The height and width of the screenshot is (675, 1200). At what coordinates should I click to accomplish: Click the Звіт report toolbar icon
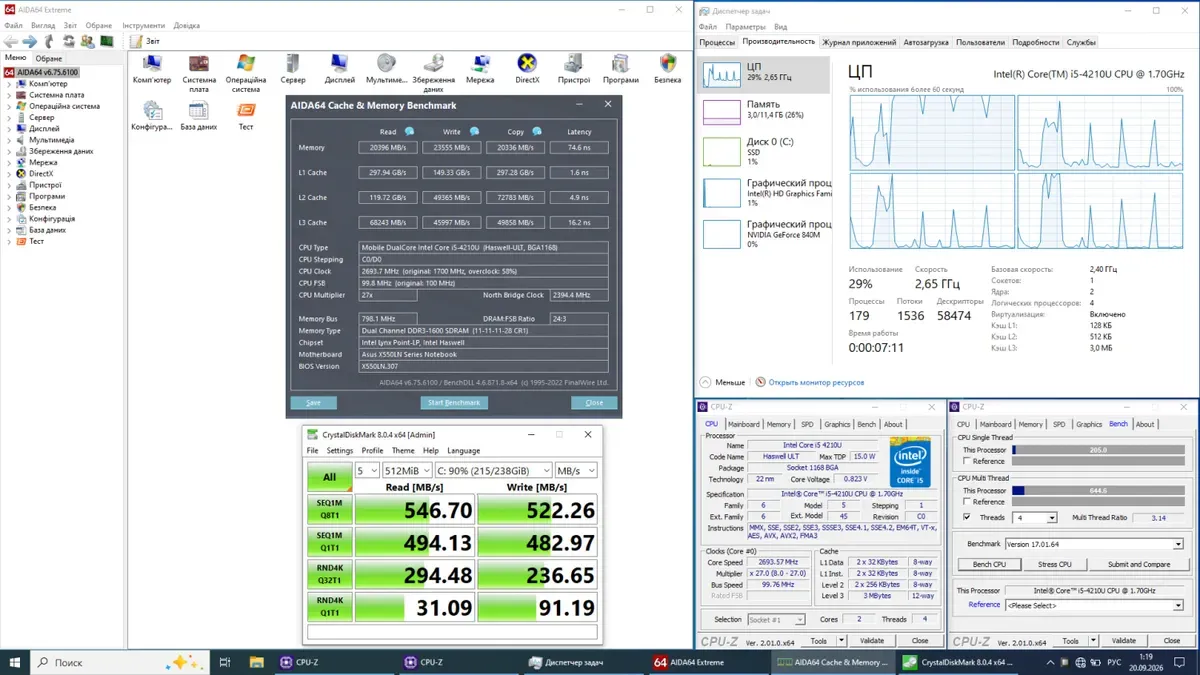pos(137,41)
